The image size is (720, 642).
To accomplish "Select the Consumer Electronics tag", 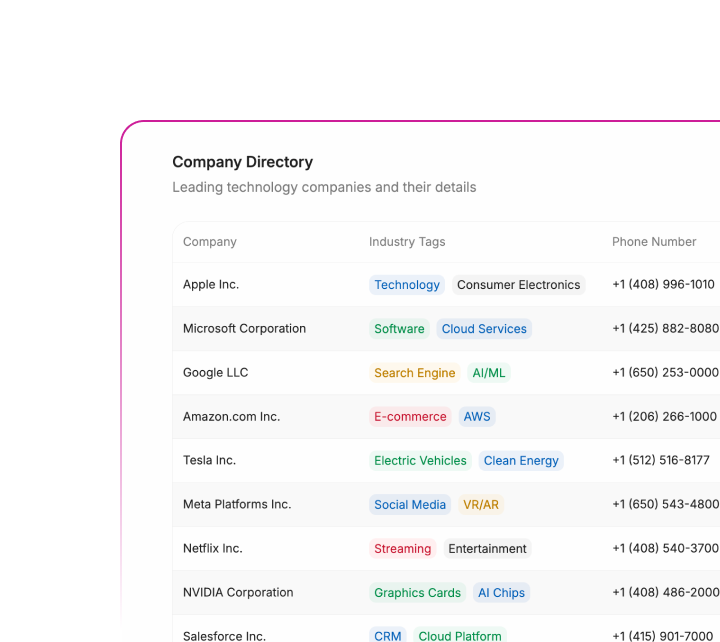I will point(518,285).
